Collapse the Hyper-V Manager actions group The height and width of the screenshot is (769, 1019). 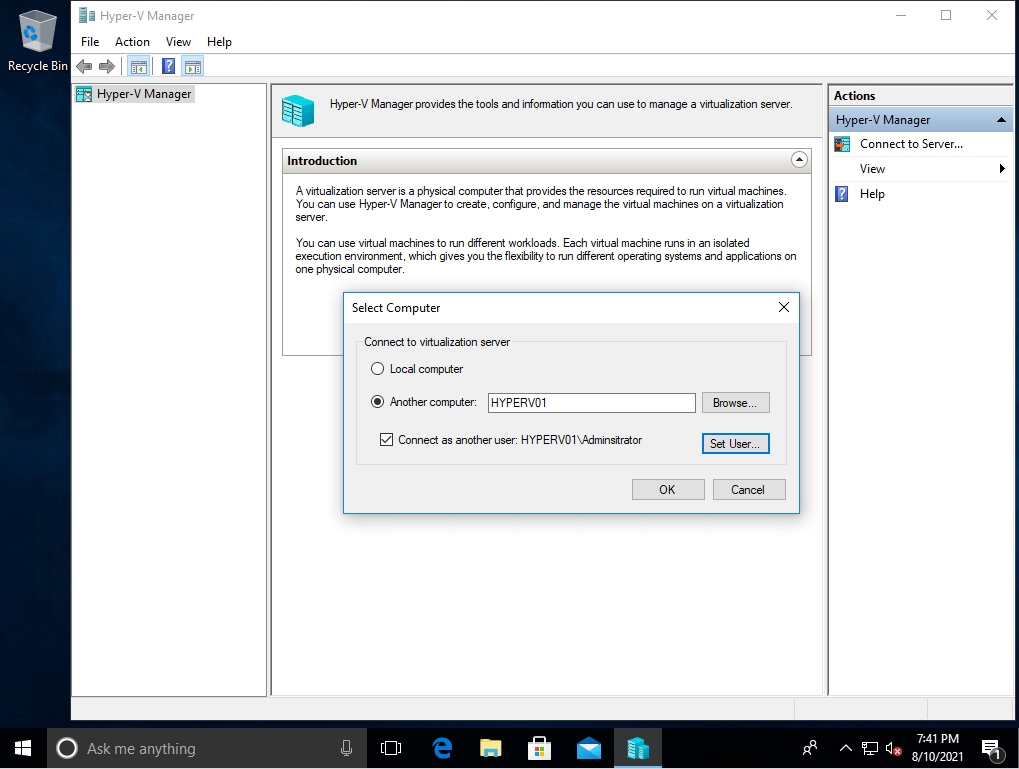[1001, 120]
